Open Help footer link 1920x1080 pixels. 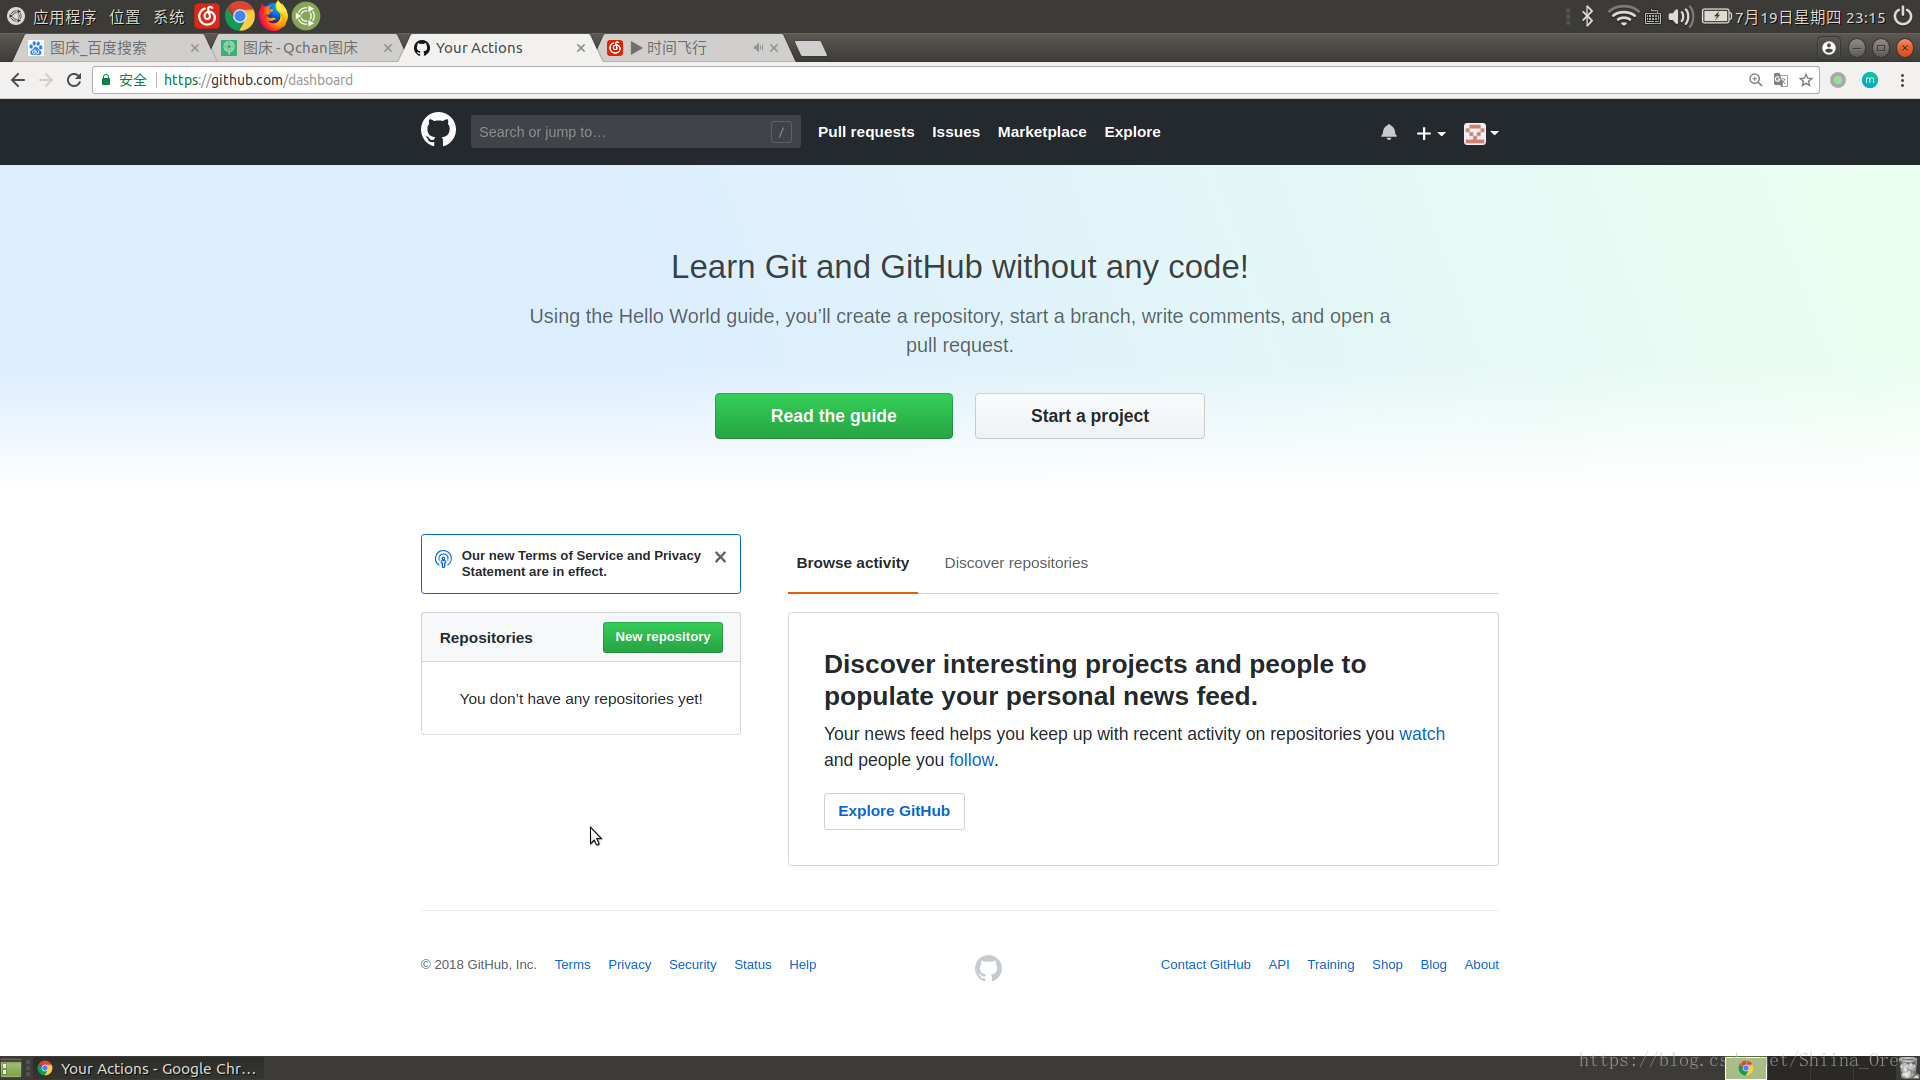click(803, 965)
